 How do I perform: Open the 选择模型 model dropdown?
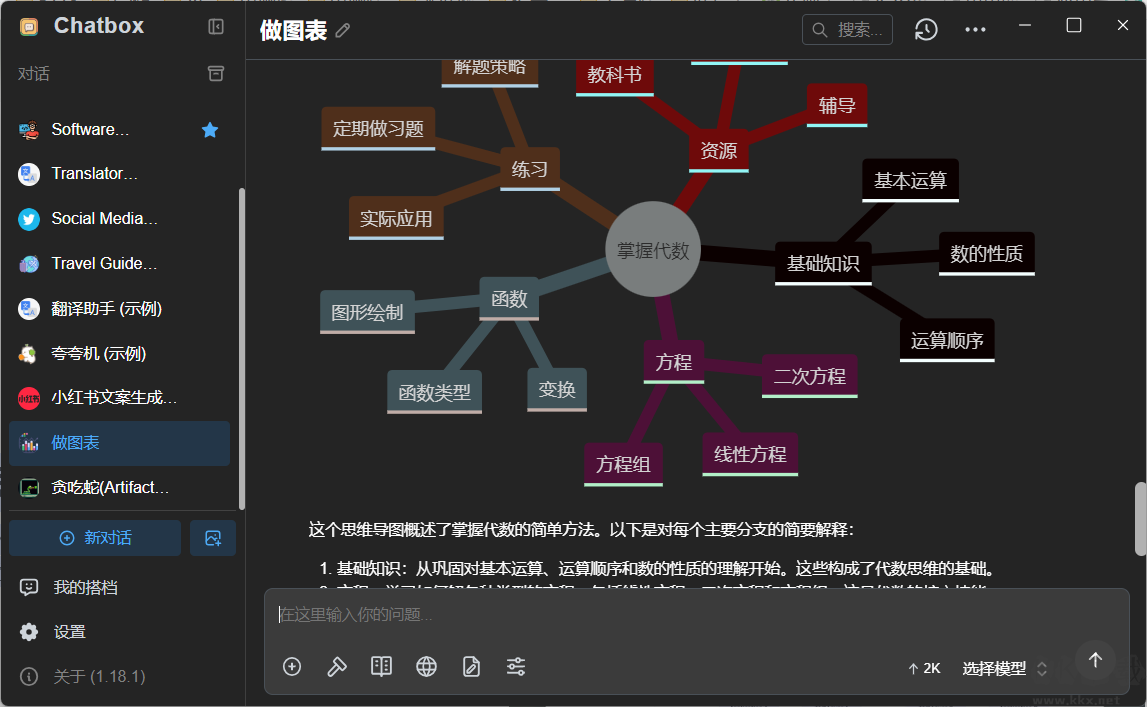coord(1004,669)
